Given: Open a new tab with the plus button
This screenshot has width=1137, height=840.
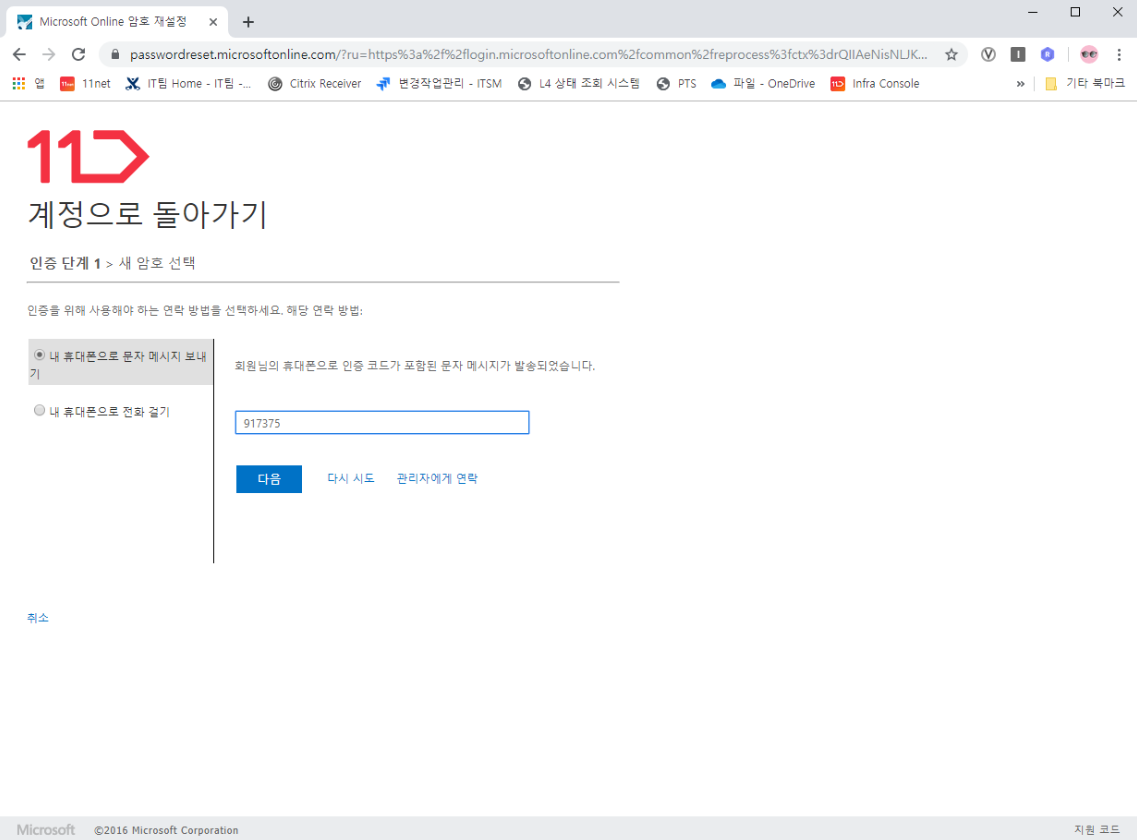Looking at the screenshot, I should click(248, 22).
